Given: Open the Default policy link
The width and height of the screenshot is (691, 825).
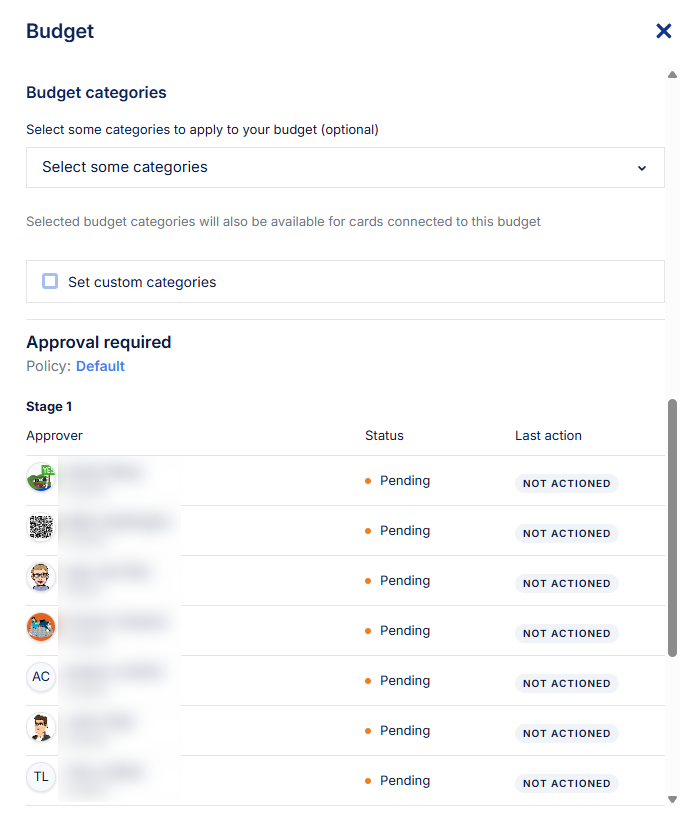Looking at the screenshot, I should 100,366.
